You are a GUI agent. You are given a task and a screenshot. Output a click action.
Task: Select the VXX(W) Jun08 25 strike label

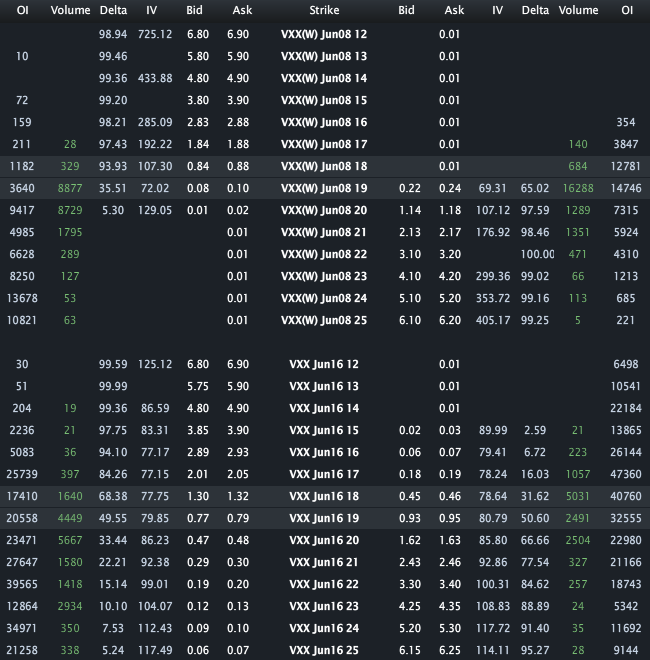[324, 320]
